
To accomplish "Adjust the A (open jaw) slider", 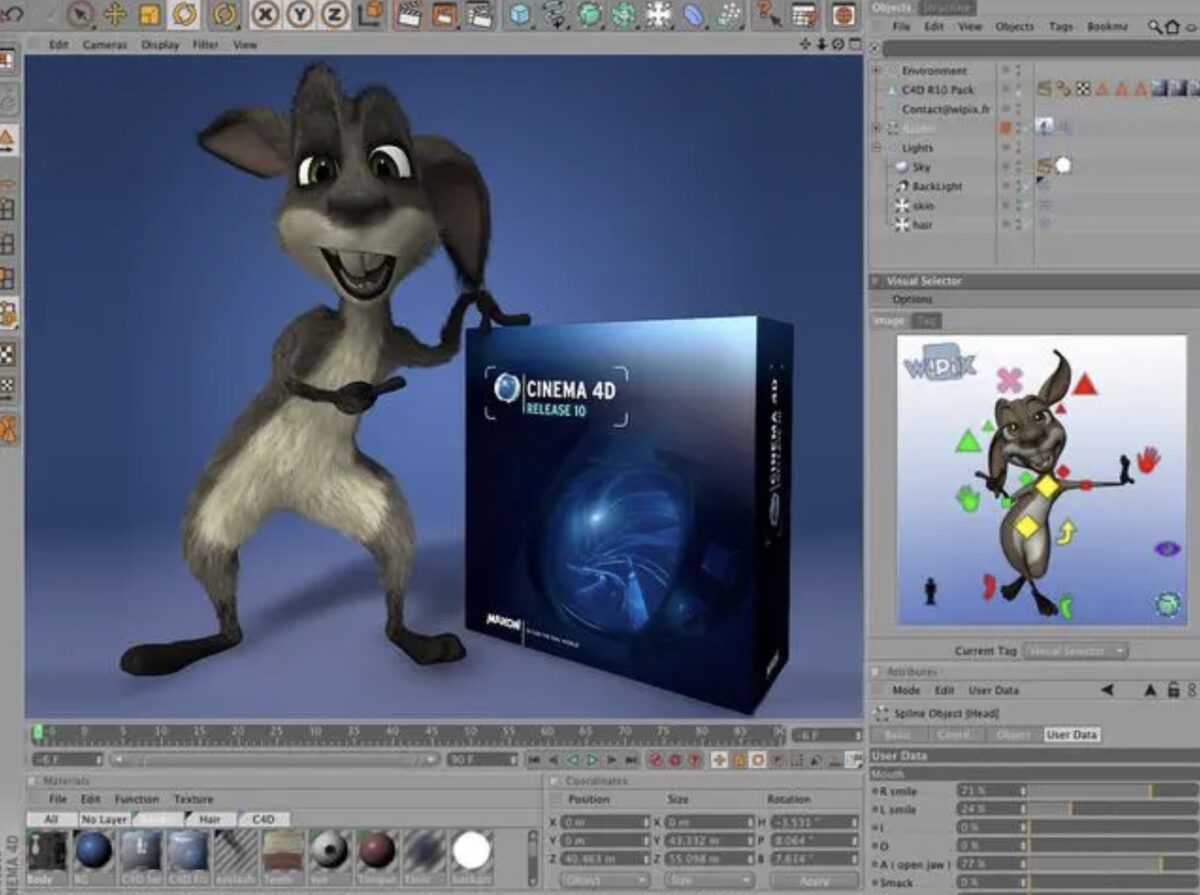I will (1111, 863).
